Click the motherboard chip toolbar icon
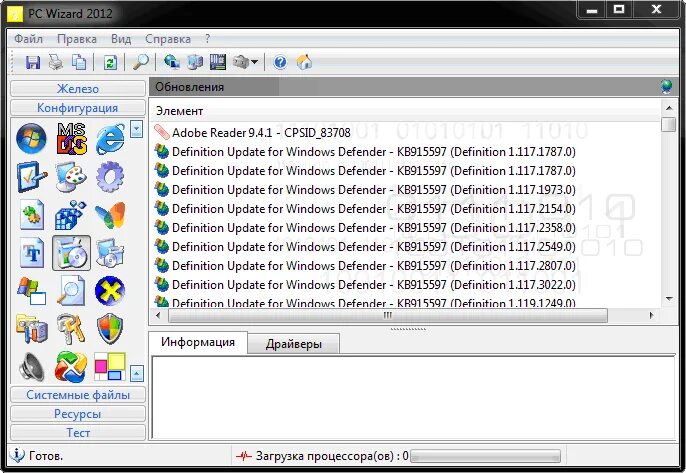The height and width of the screenshot is (473, 686). 218,62
